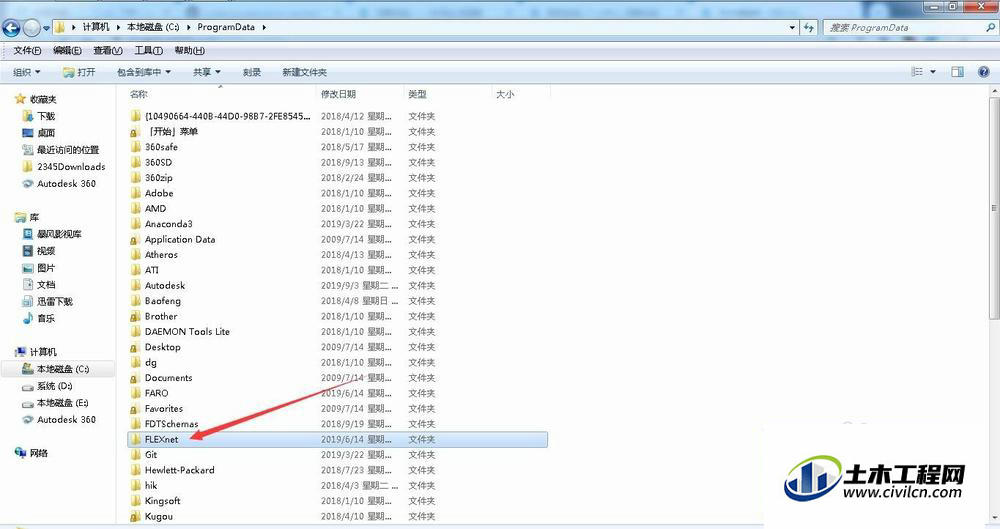Viewport: 1000px width, 529px height.
Task: Select the Autodesk folder icon
Action: pos(135,285)
